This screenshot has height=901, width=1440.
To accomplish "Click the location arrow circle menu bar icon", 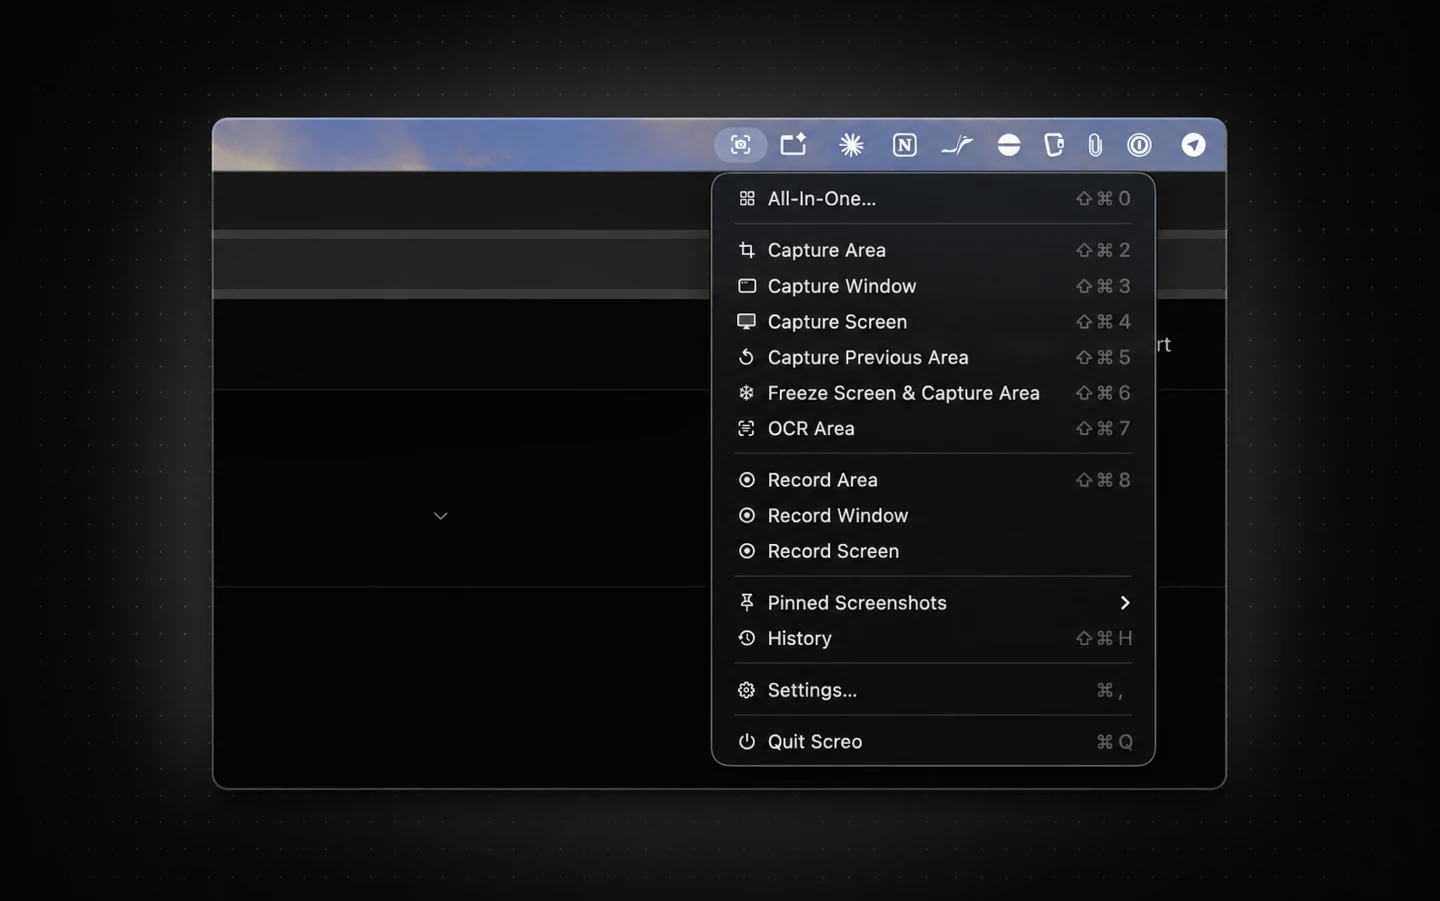I will tap(1193, 145).
